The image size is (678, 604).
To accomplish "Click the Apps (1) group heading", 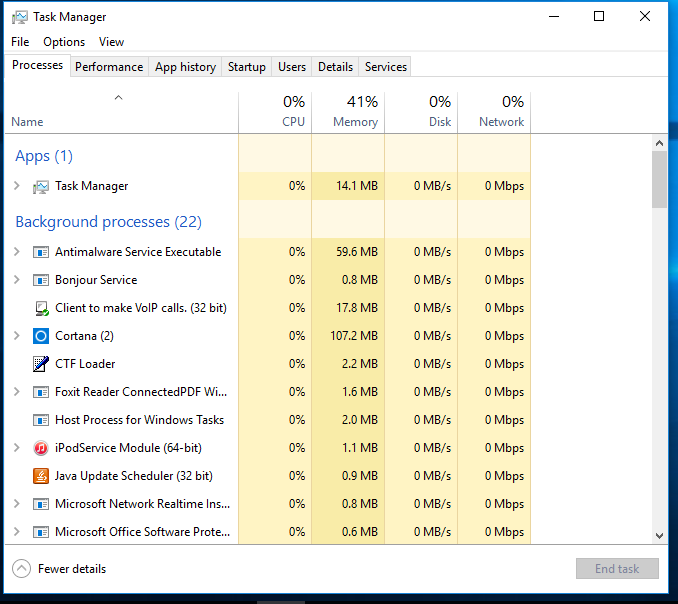I will coord(44,156).
